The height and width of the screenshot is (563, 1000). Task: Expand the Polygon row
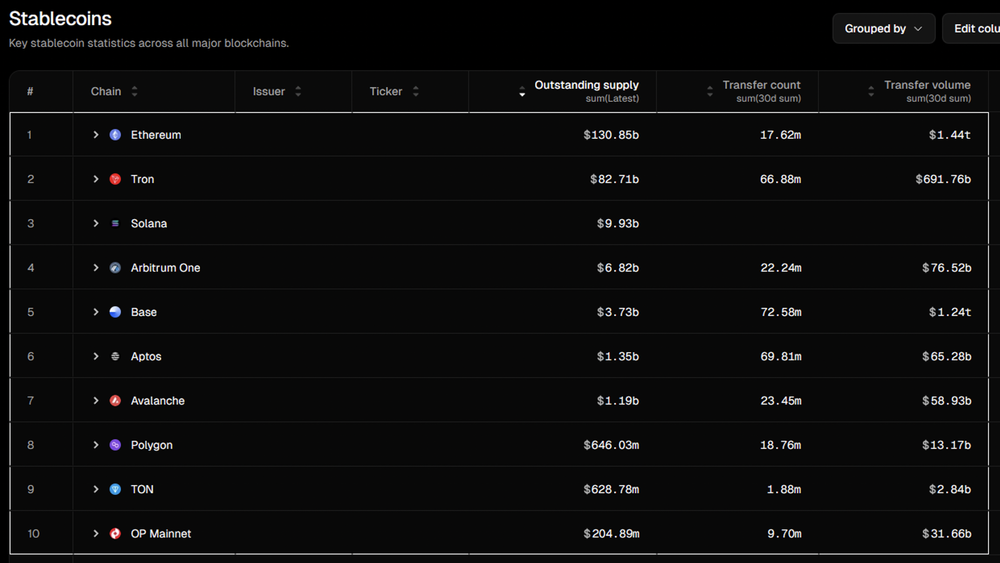(96, 445)
